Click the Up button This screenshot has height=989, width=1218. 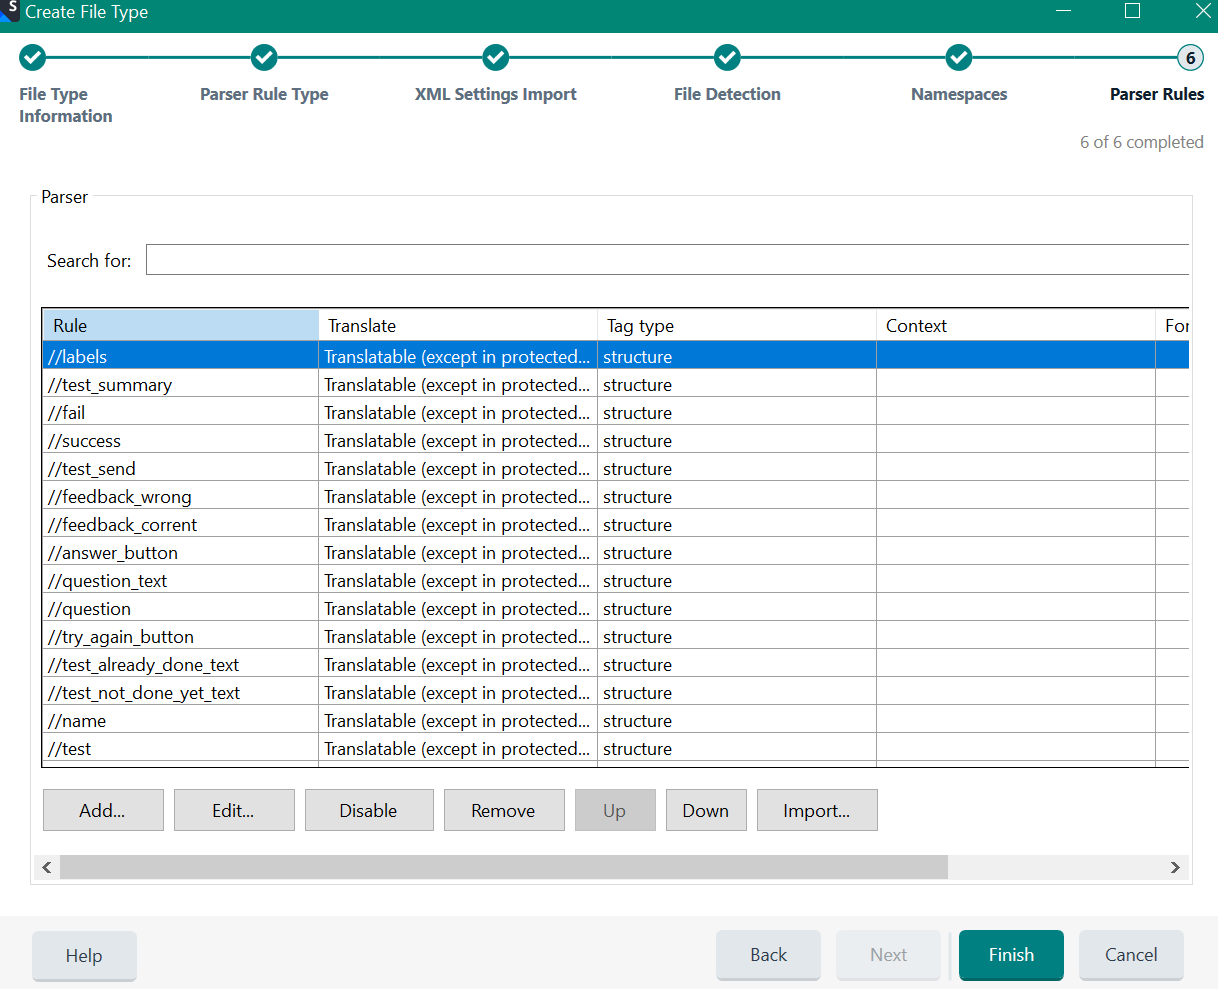pos(615,810)
